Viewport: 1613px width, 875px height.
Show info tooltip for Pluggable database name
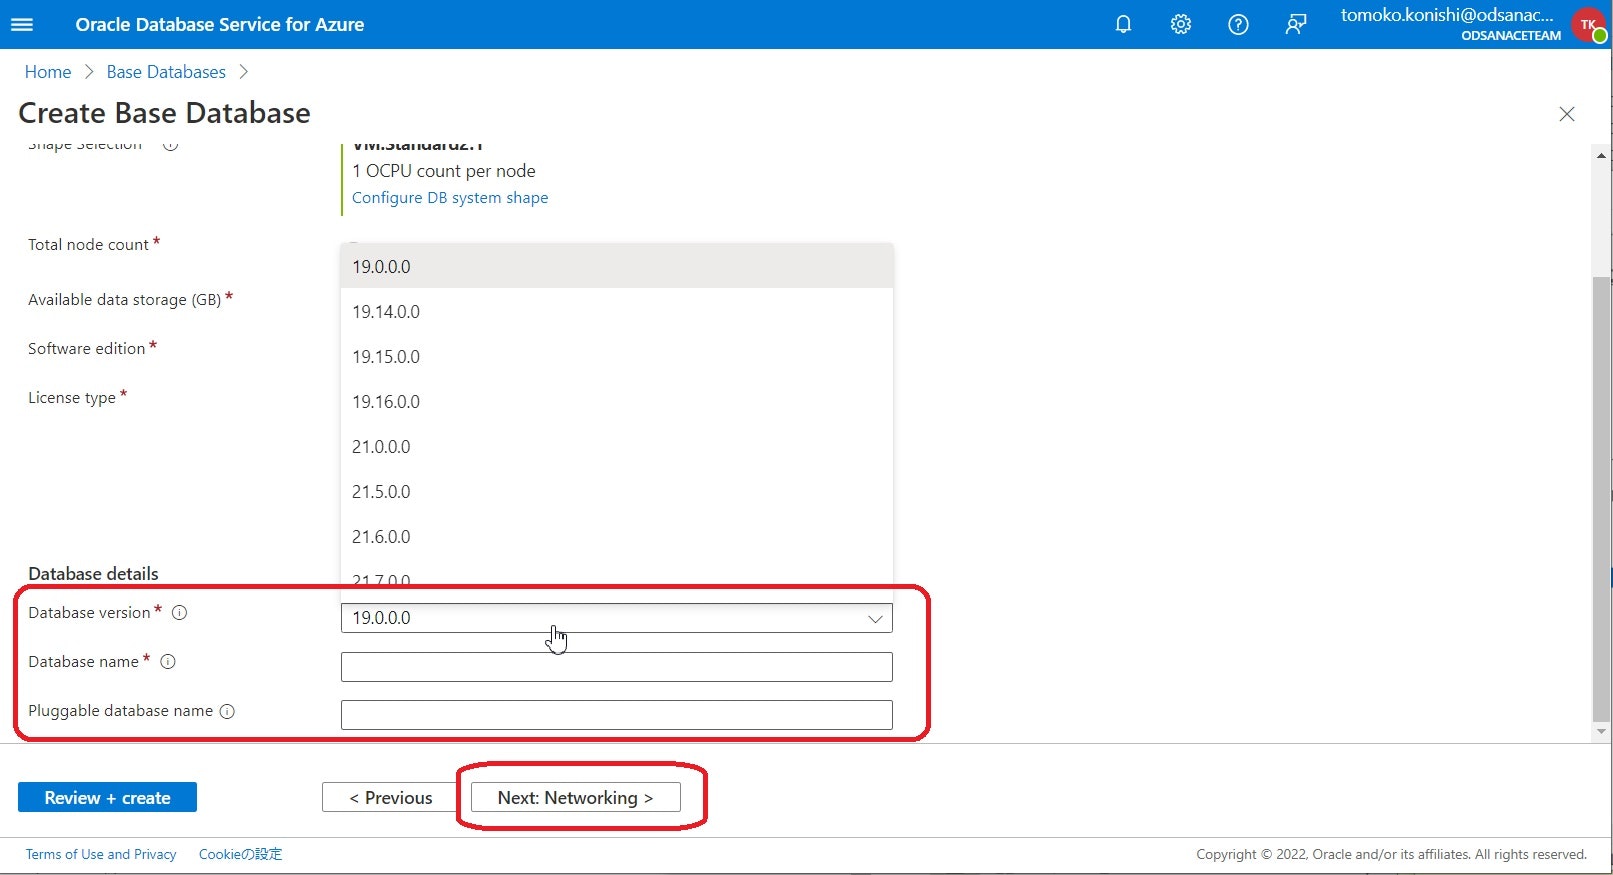pos(227,712)
